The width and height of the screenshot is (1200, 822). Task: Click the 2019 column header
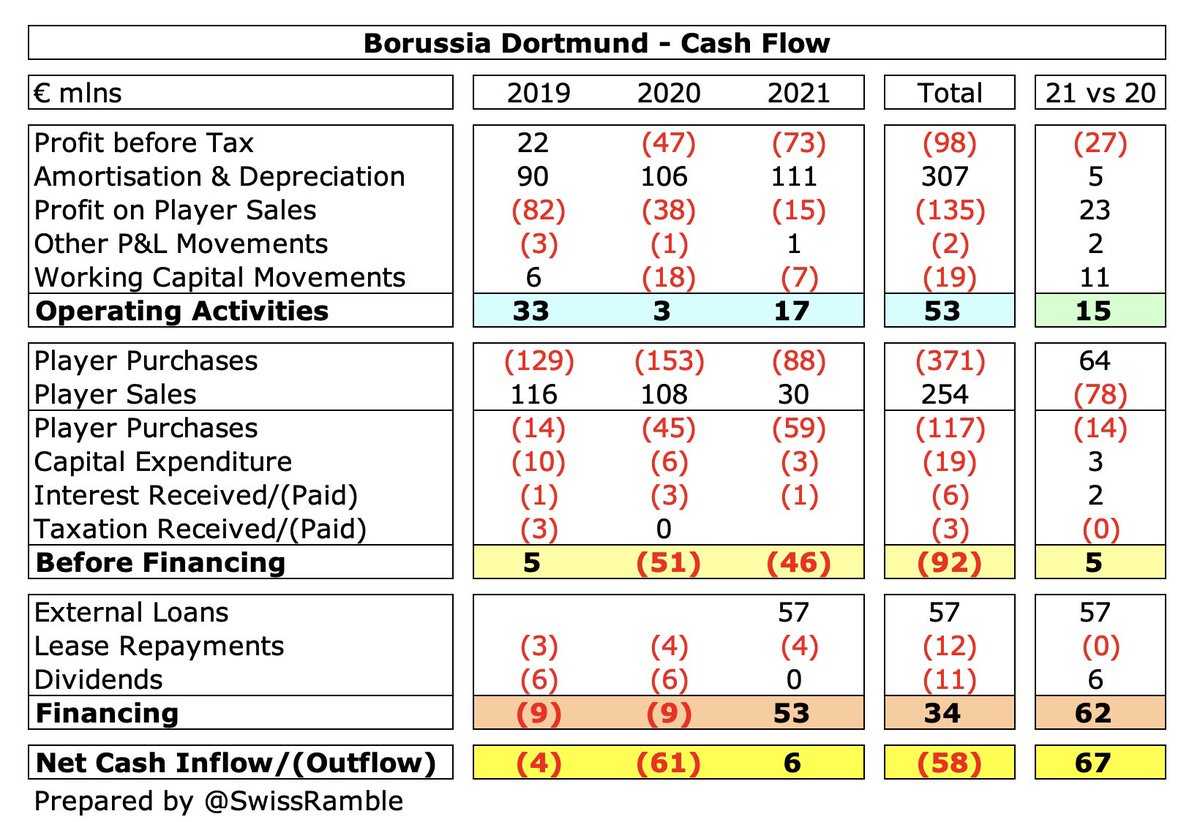pyautogui.click(x=540, y=93)
